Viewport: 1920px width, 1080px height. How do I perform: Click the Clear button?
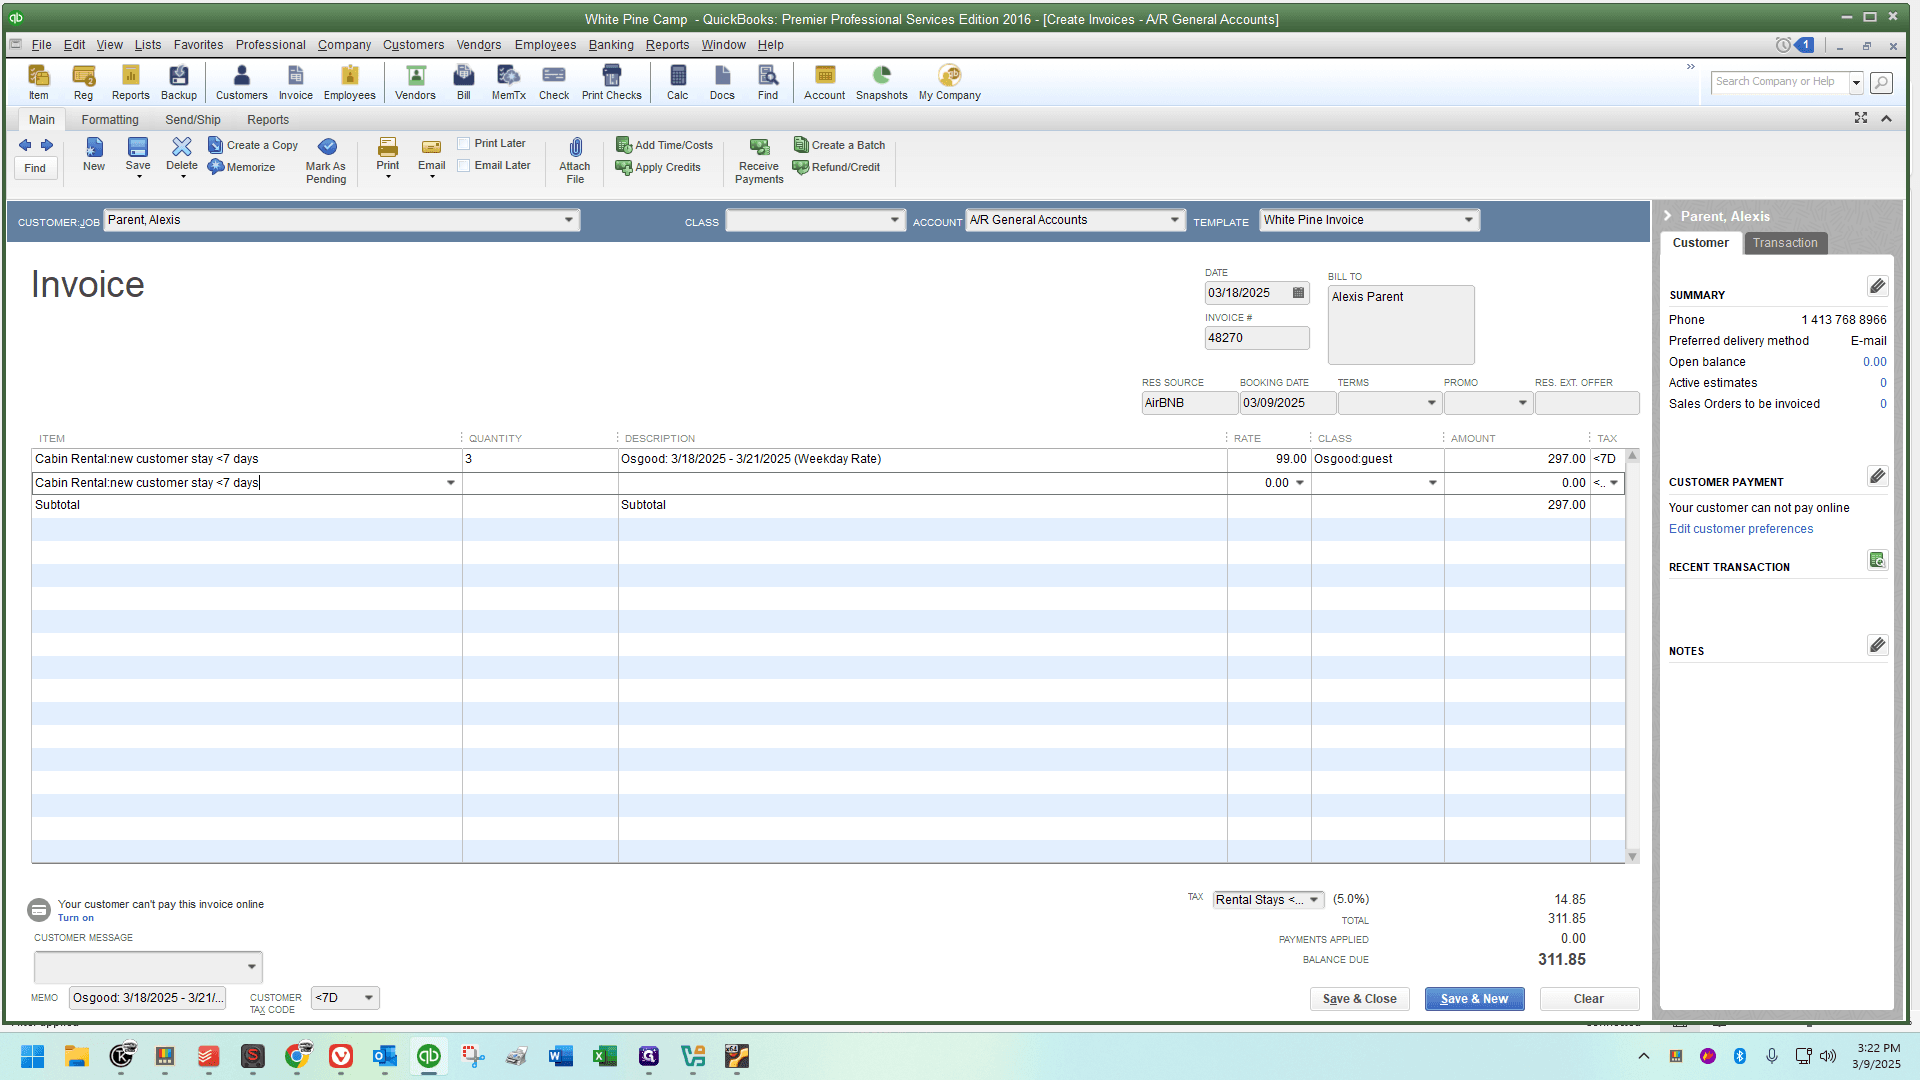point(1588,999)
